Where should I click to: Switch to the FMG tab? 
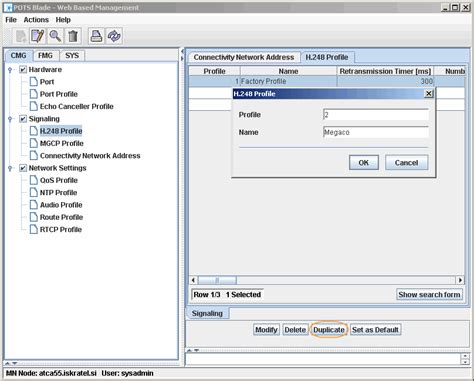45,56
